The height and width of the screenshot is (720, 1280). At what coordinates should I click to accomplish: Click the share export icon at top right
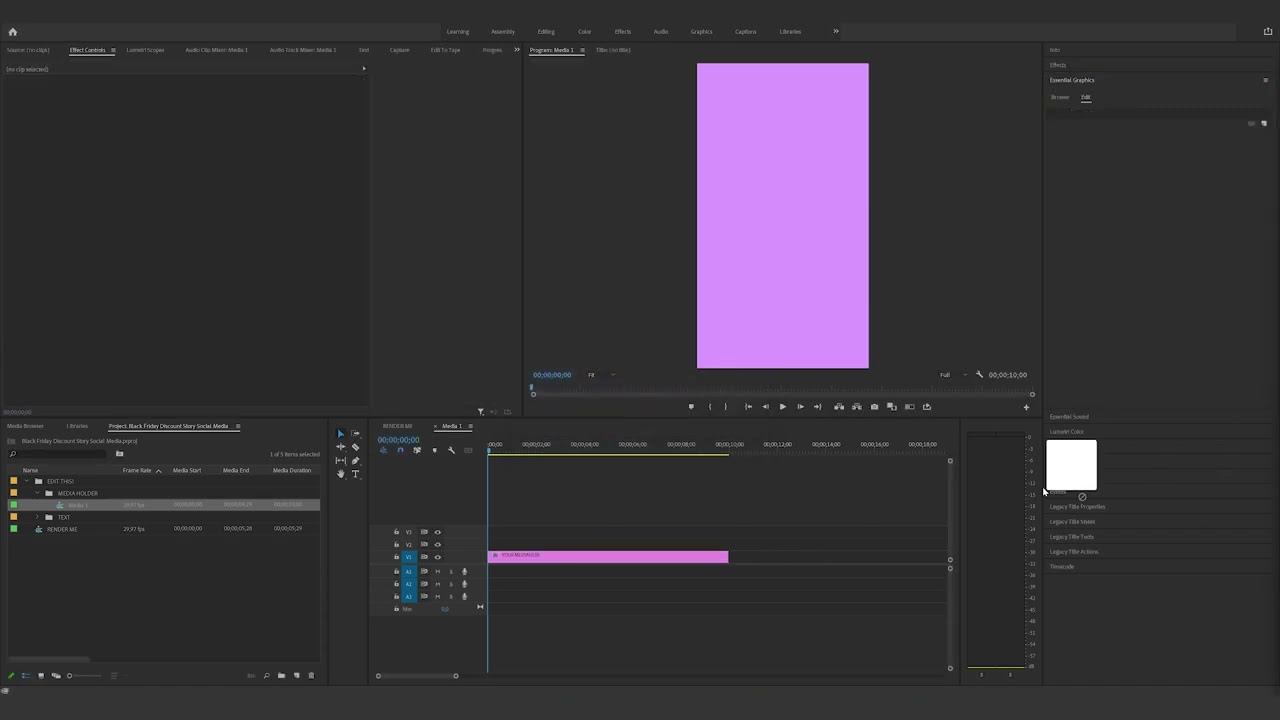point(1268,32)
